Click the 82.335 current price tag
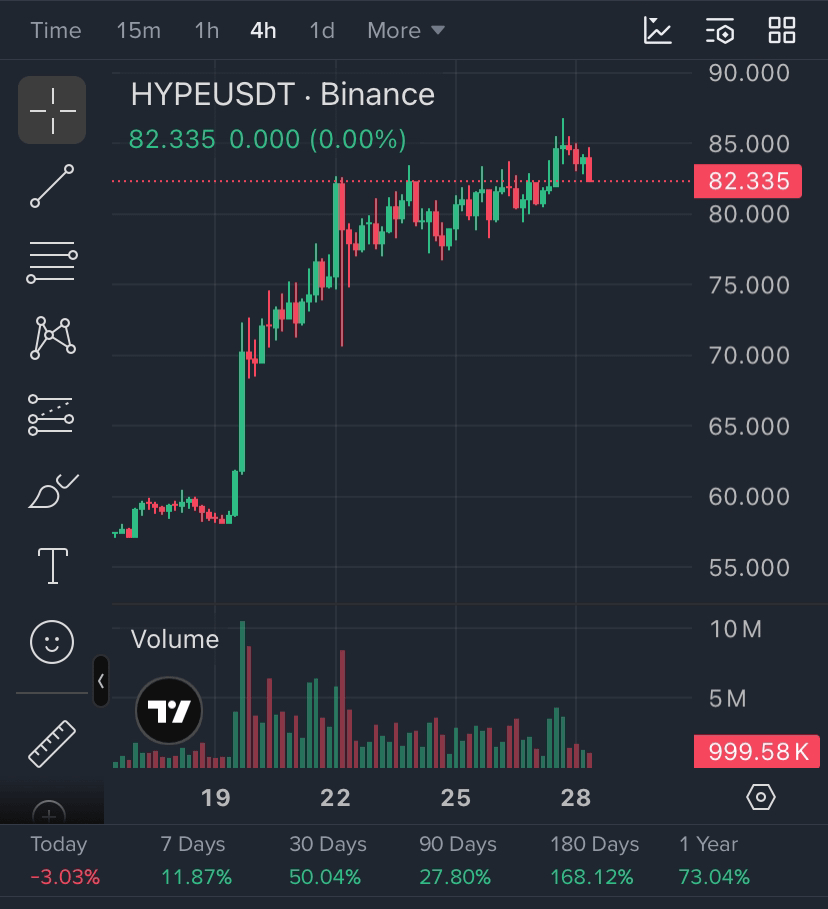The image size is (828, 909). tap(748, 181)
